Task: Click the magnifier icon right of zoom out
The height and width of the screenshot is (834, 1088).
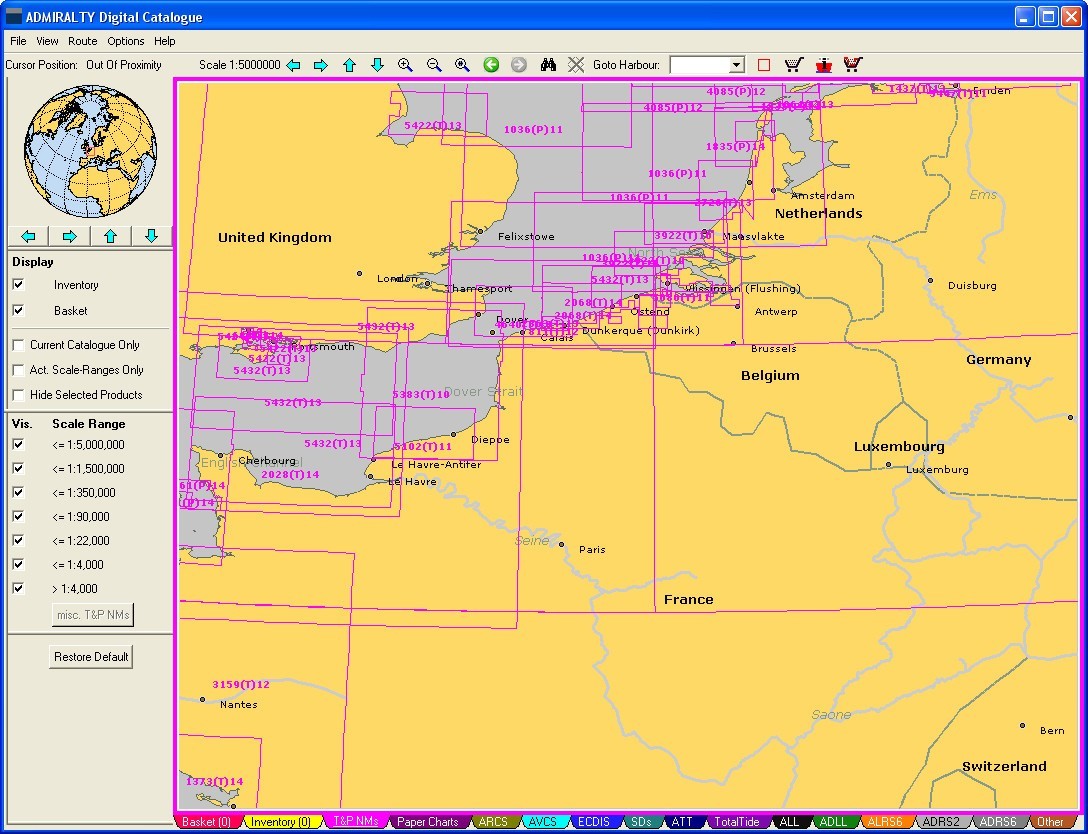Action: tap(462, 65)
